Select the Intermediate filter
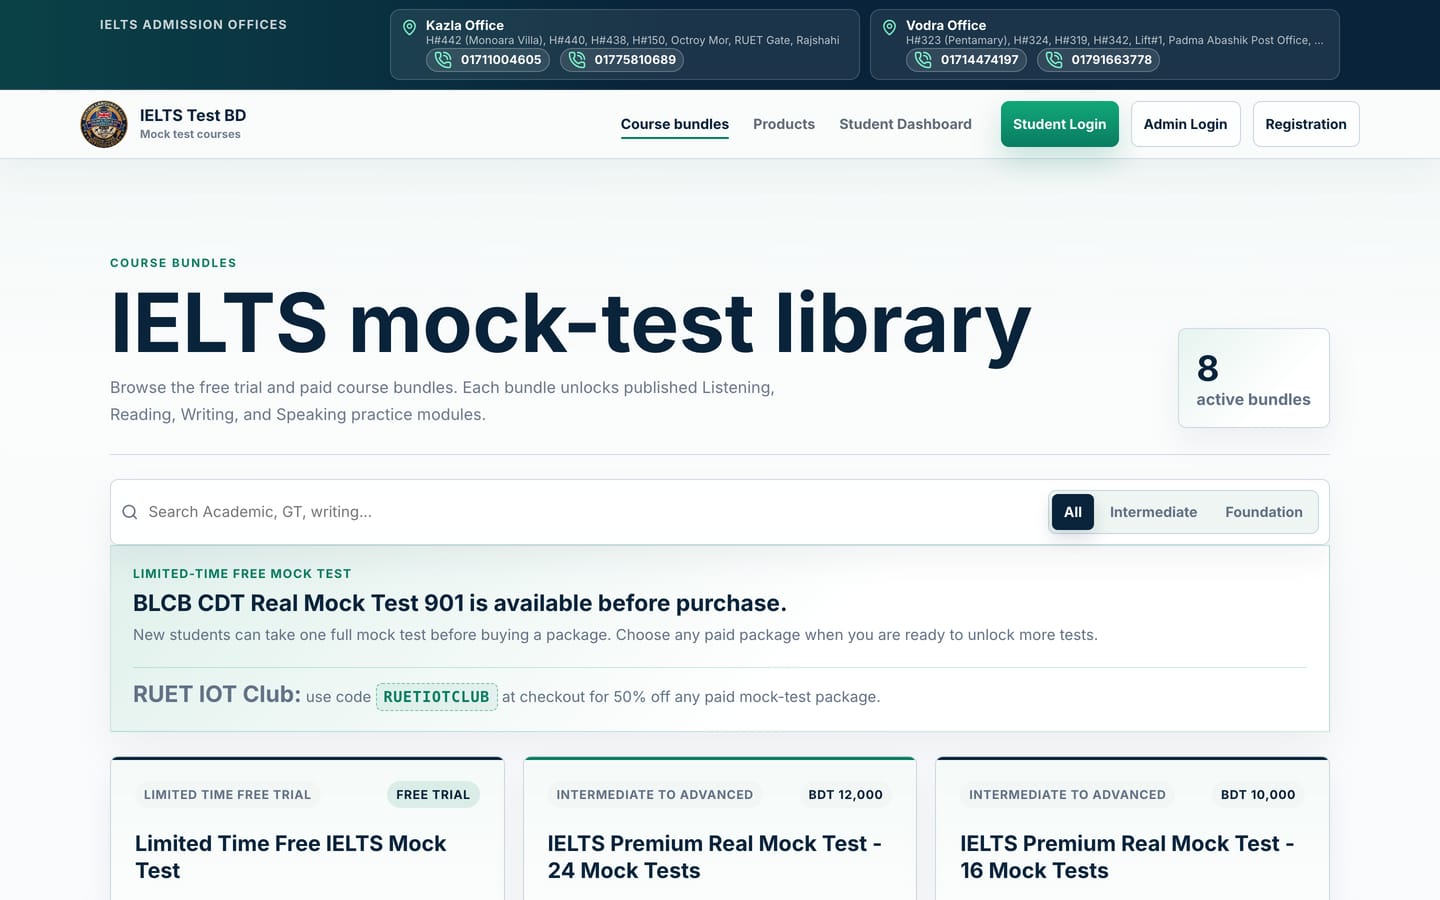This screenshot has width=1440, height=900. [1153, 512]
